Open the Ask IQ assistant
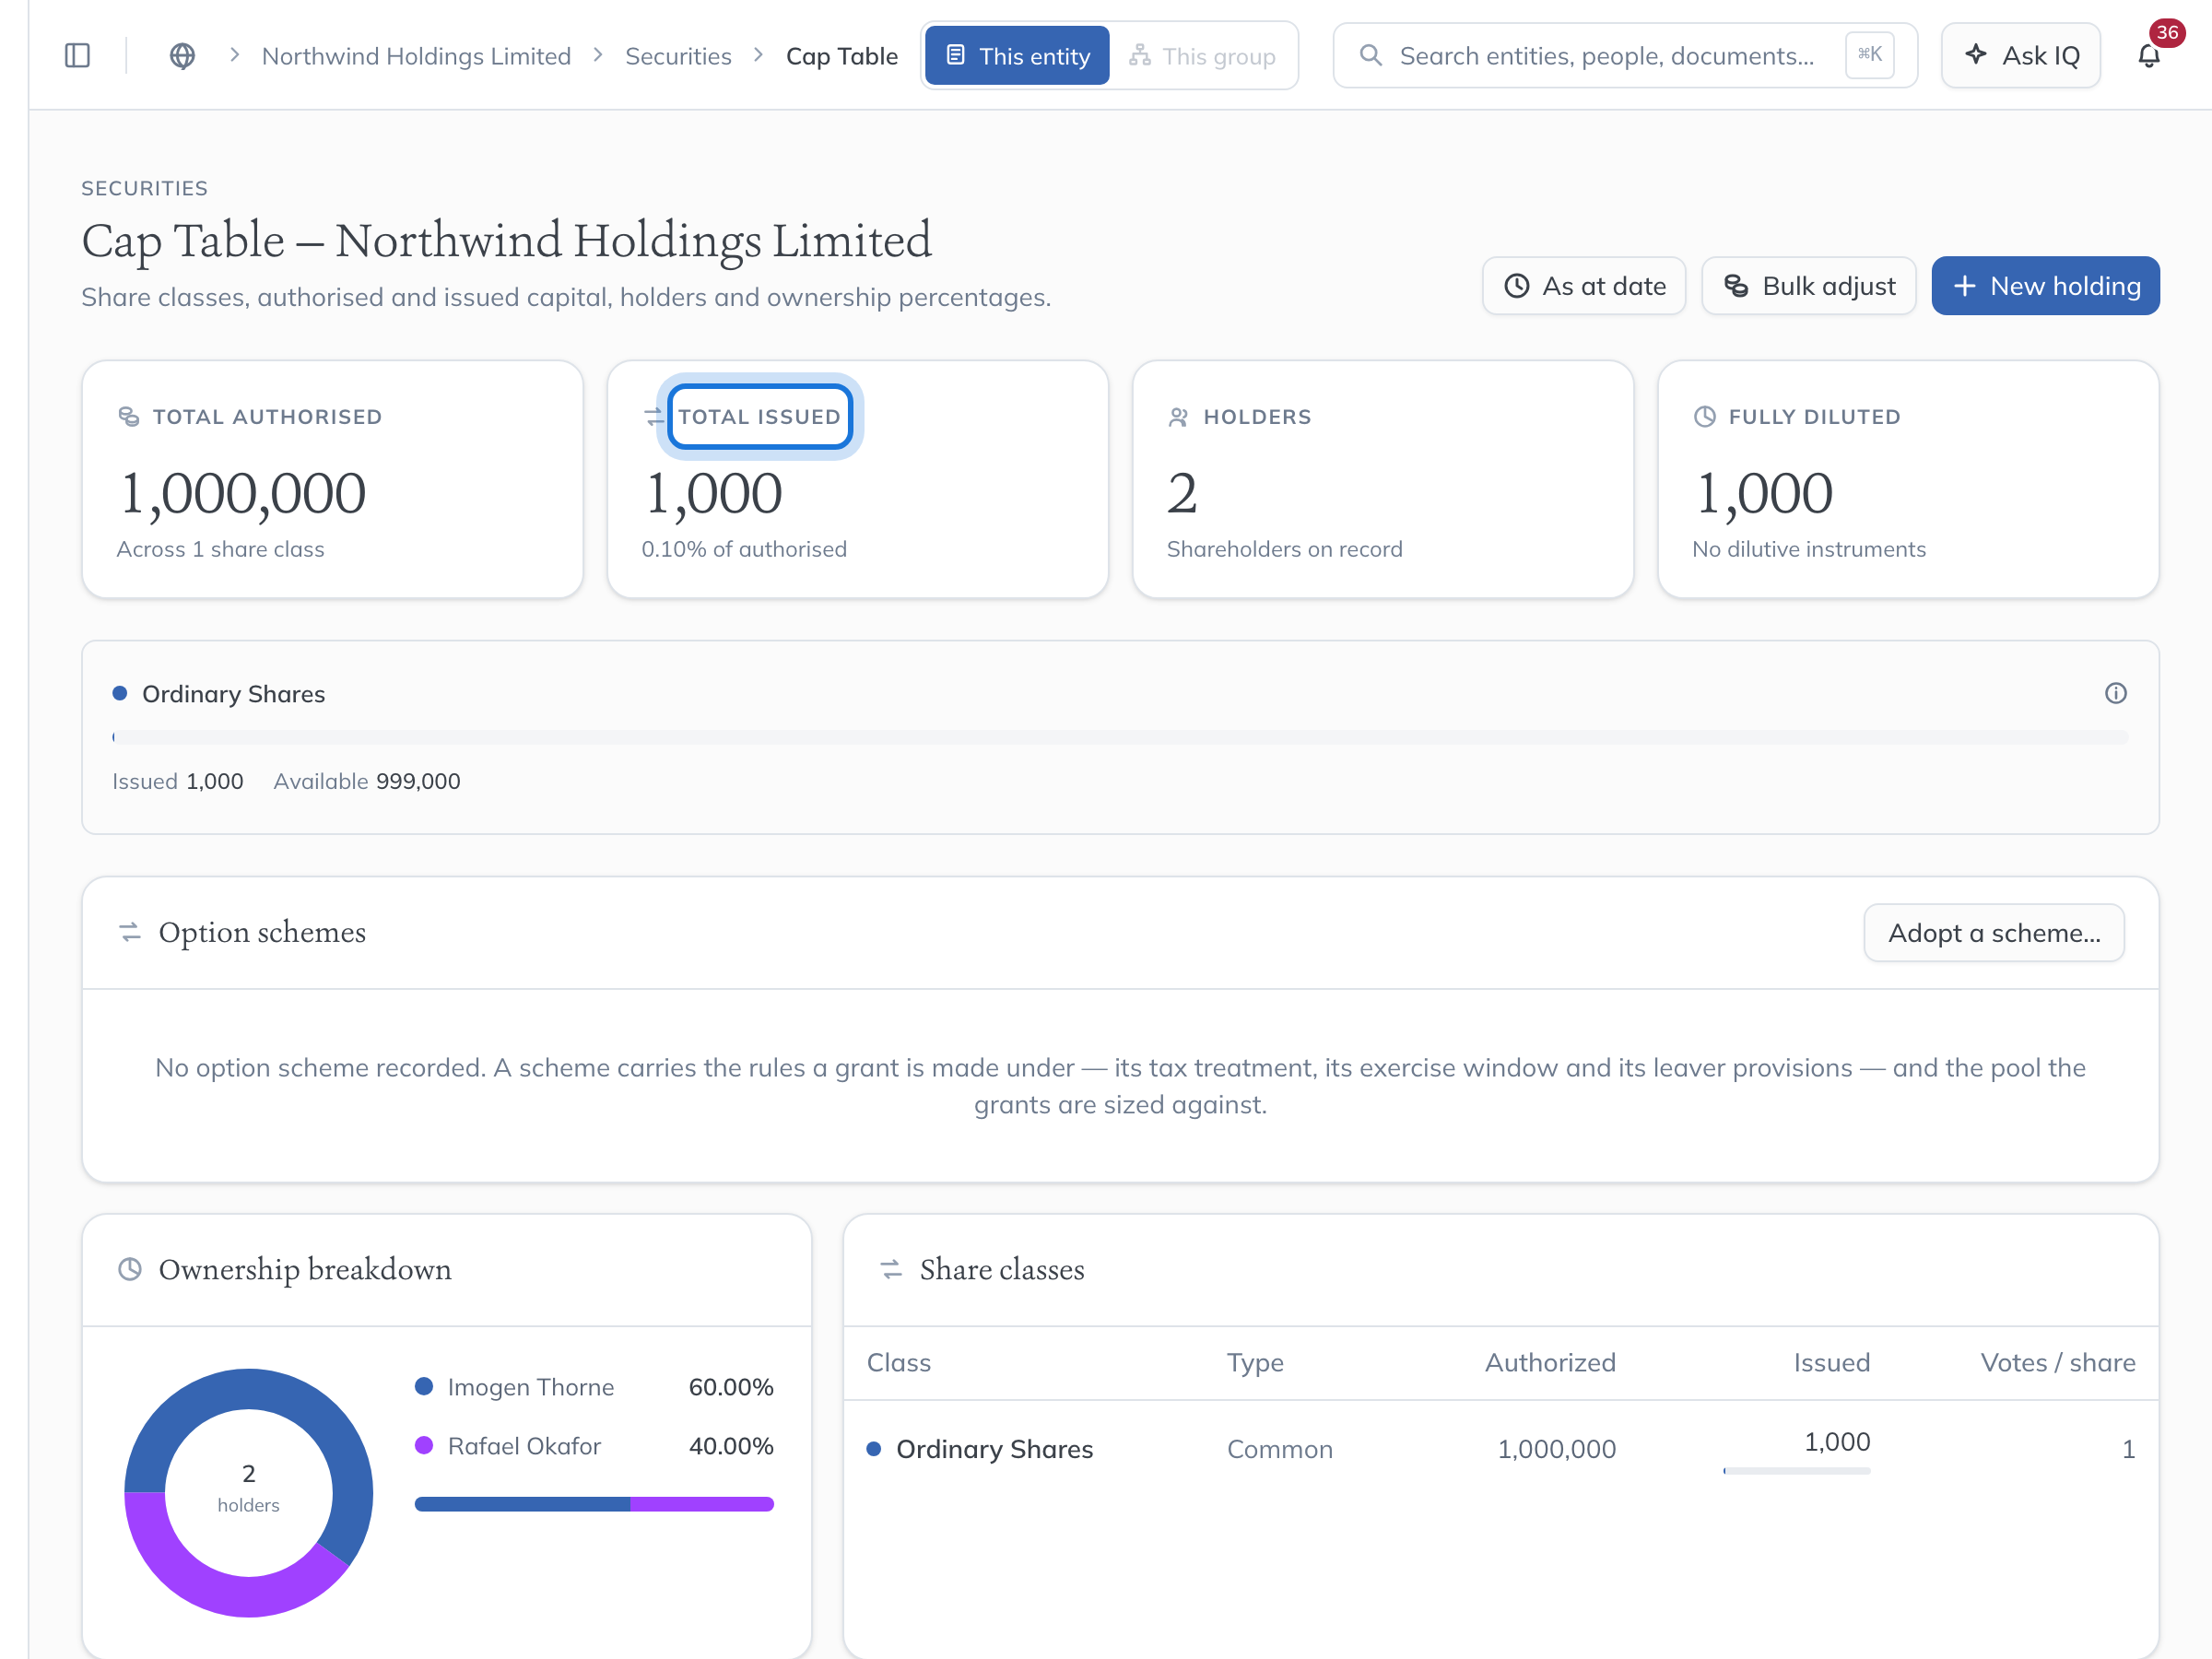Screen dimensions: 2212x1659 2021,56
